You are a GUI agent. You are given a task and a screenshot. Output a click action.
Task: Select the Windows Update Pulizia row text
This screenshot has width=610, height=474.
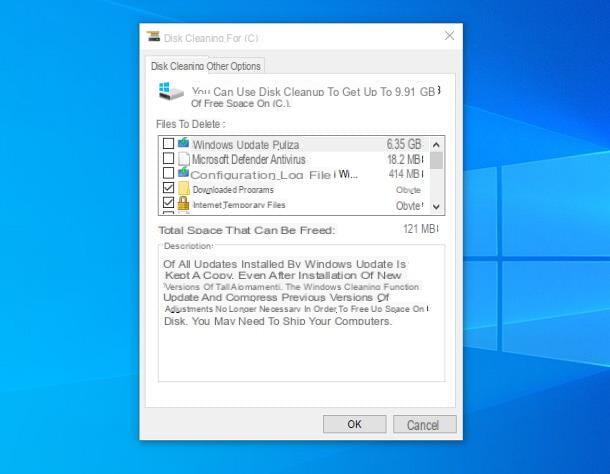pyautogui.click(x=246, y=145)
